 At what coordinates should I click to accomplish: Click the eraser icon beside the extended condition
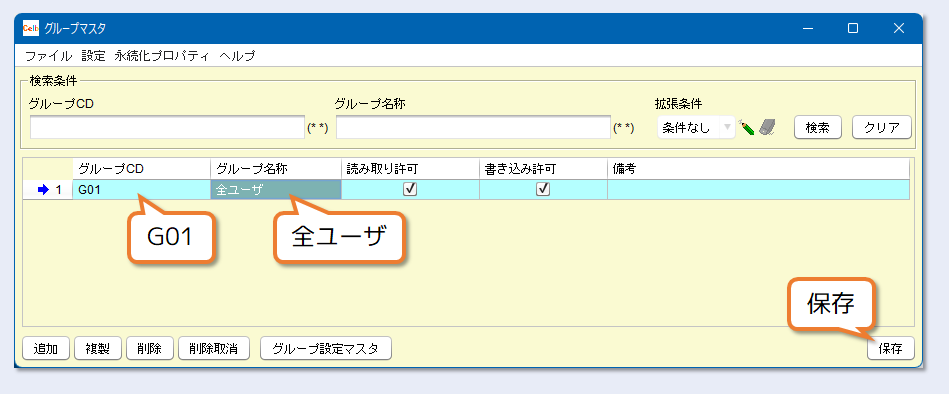click(767, 128)
